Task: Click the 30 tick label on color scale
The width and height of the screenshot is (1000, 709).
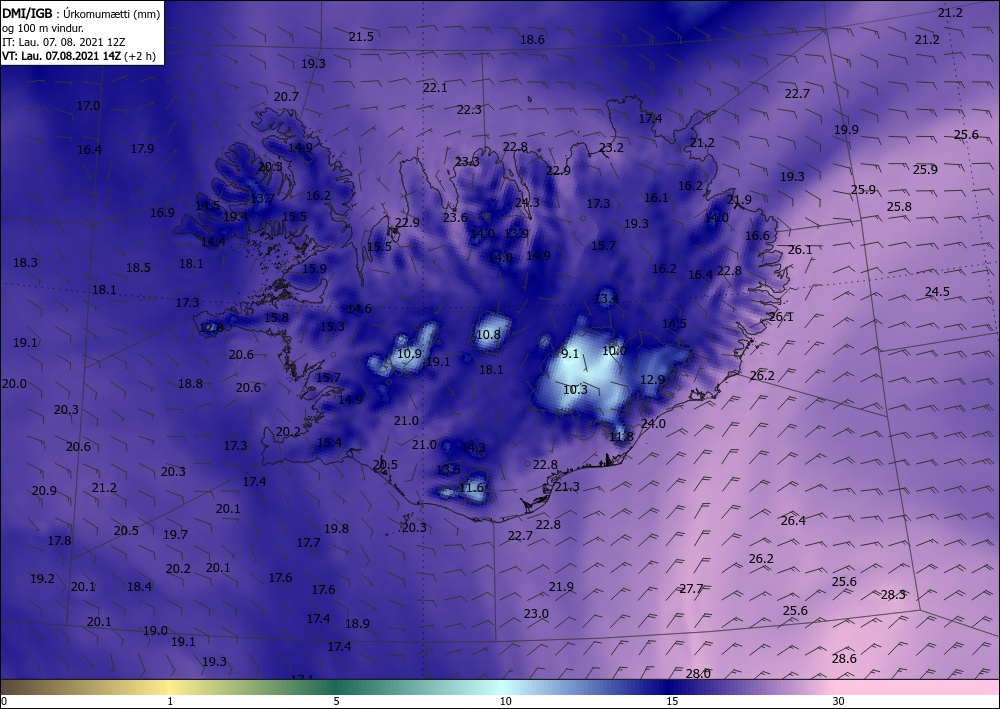Action: click(x=838, y=701)
